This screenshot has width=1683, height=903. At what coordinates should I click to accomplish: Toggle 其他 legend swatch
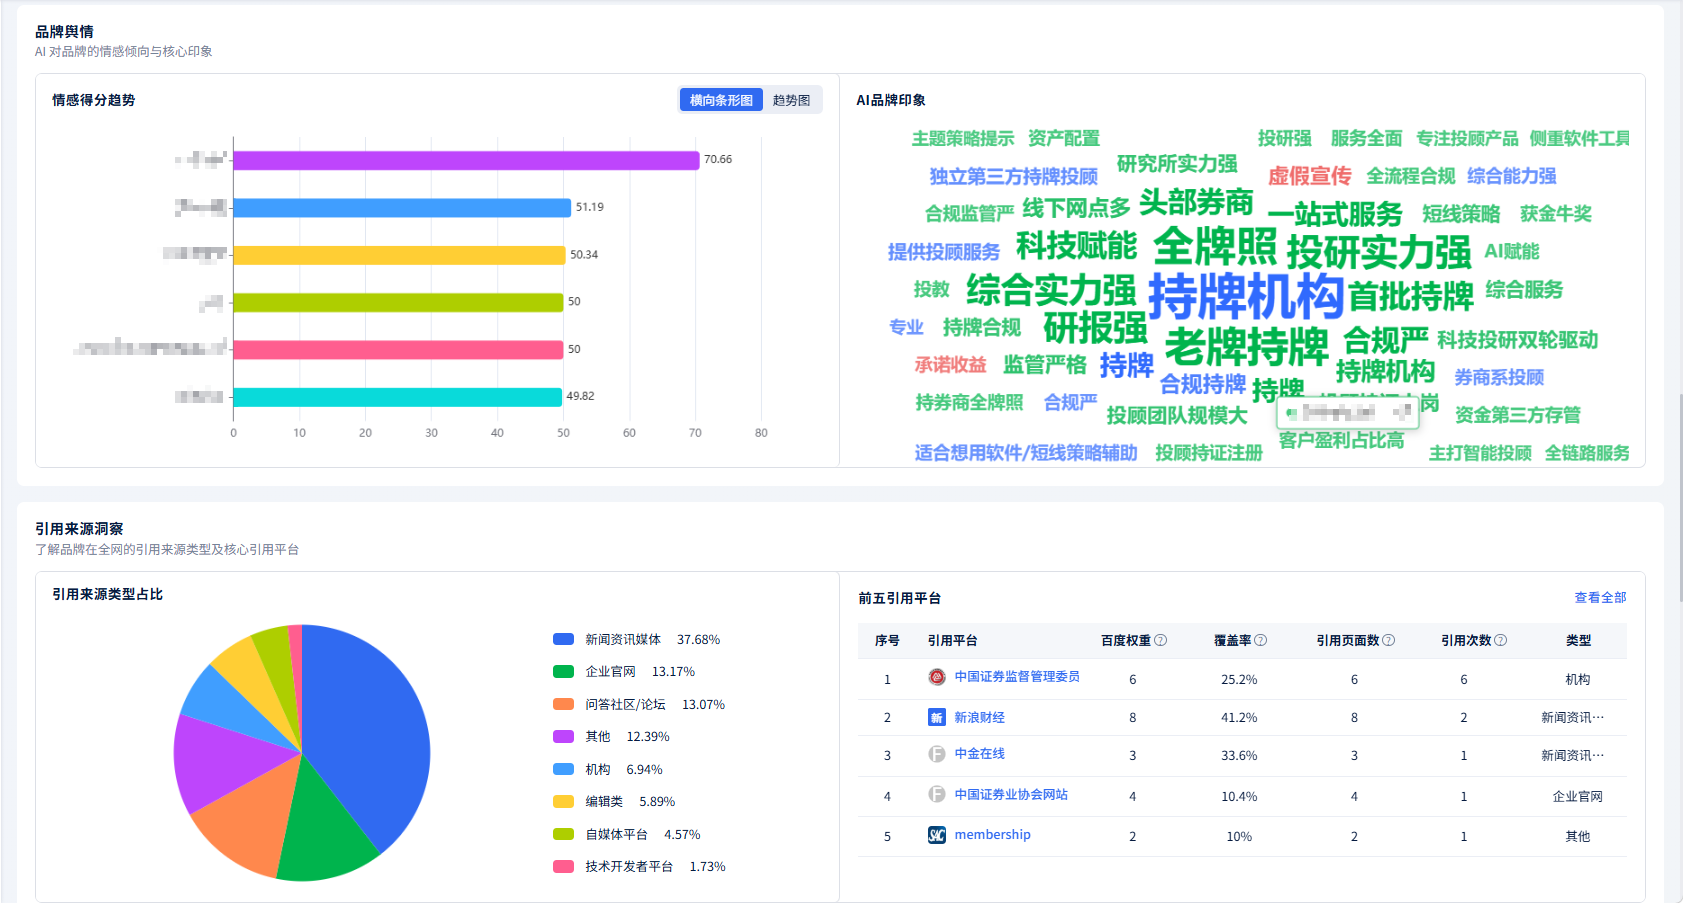[563, 736]
